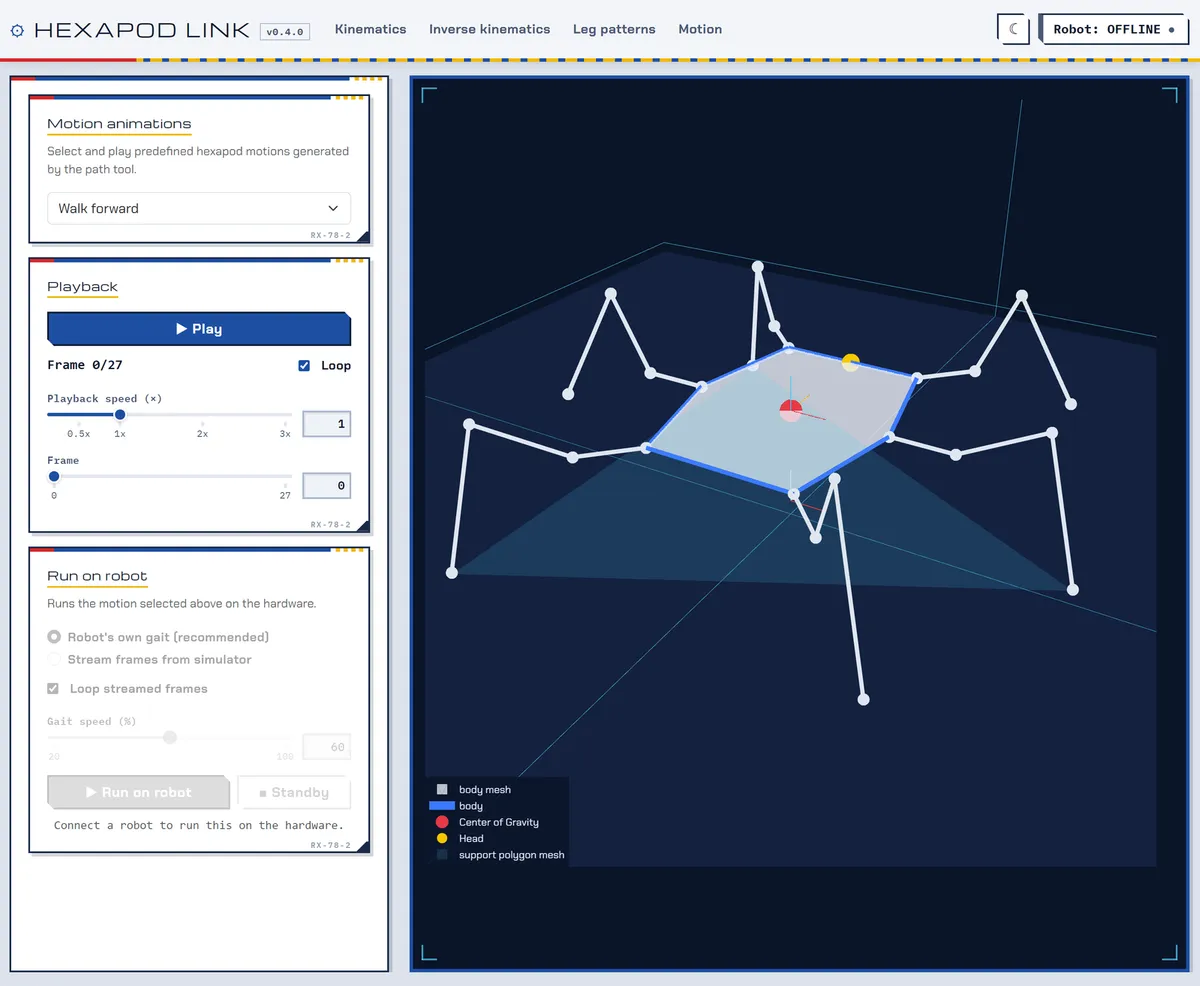Open the Inverse kinematics tab
The width and height of the screenshot is (1200, 986).
tap(490, 29)
